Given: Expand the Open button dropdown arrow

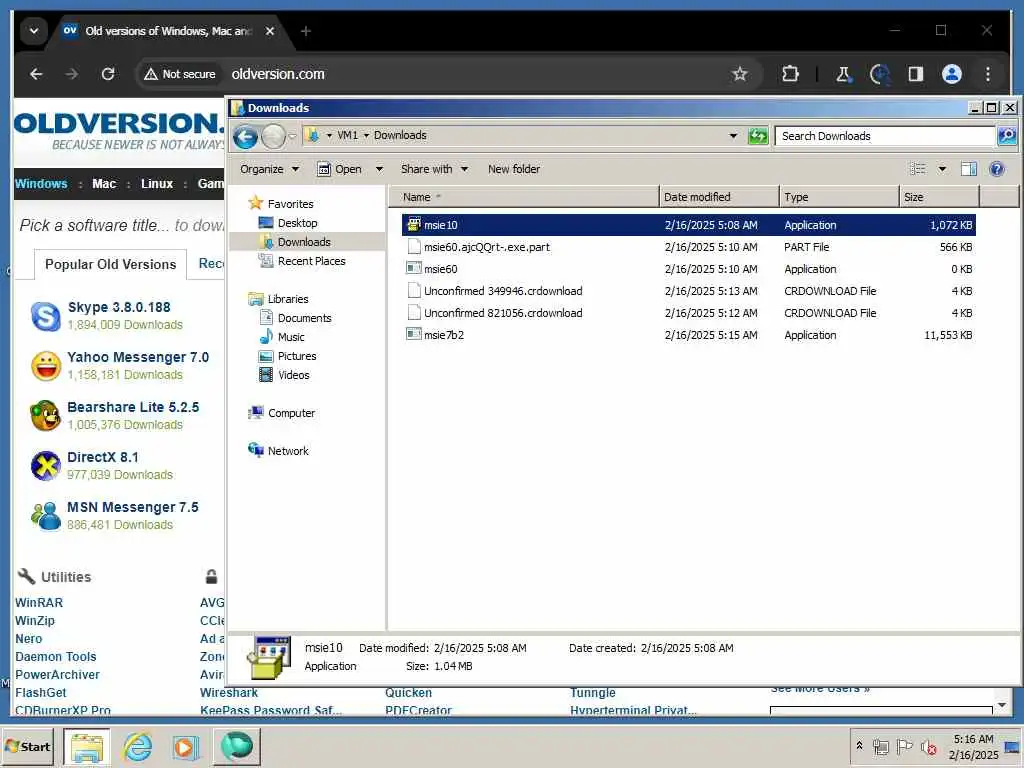Looking at the screenshot, I should tap(379, 169).
